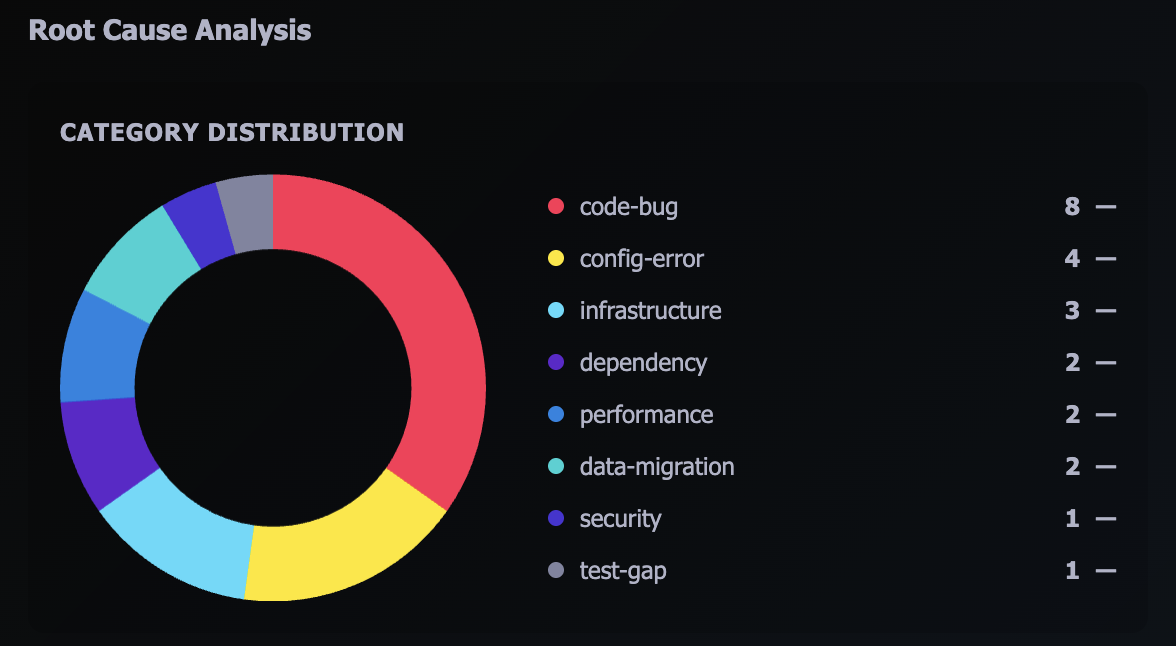Viewport: 1176px width, 646px height.
Task: Click the dependency legend label
Action: 643,363
